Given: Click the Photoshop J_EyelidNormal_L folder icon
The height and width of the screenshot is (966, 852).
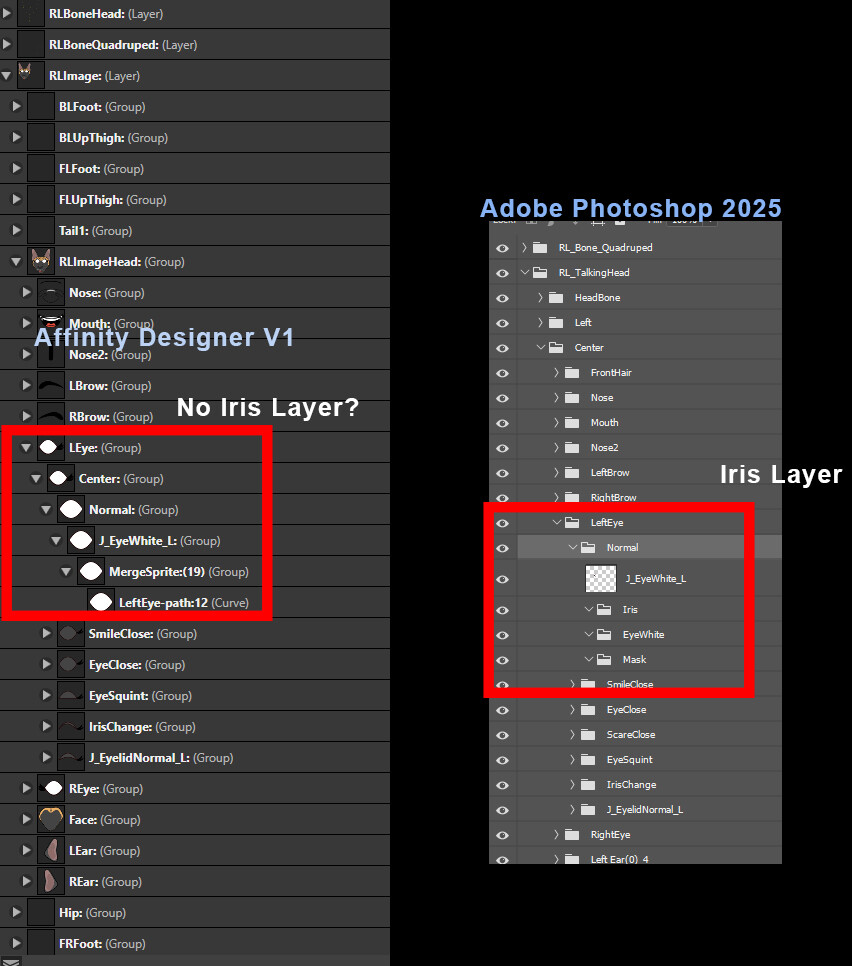Looking at the screenshot, I should pos(588,810).
